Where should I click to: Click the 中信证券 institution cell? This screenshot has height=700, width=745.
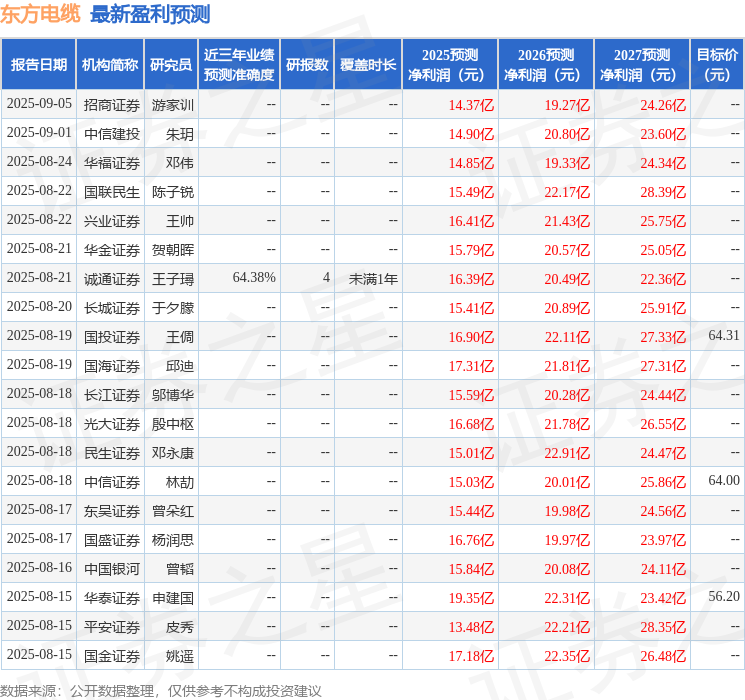pos(112,481)
